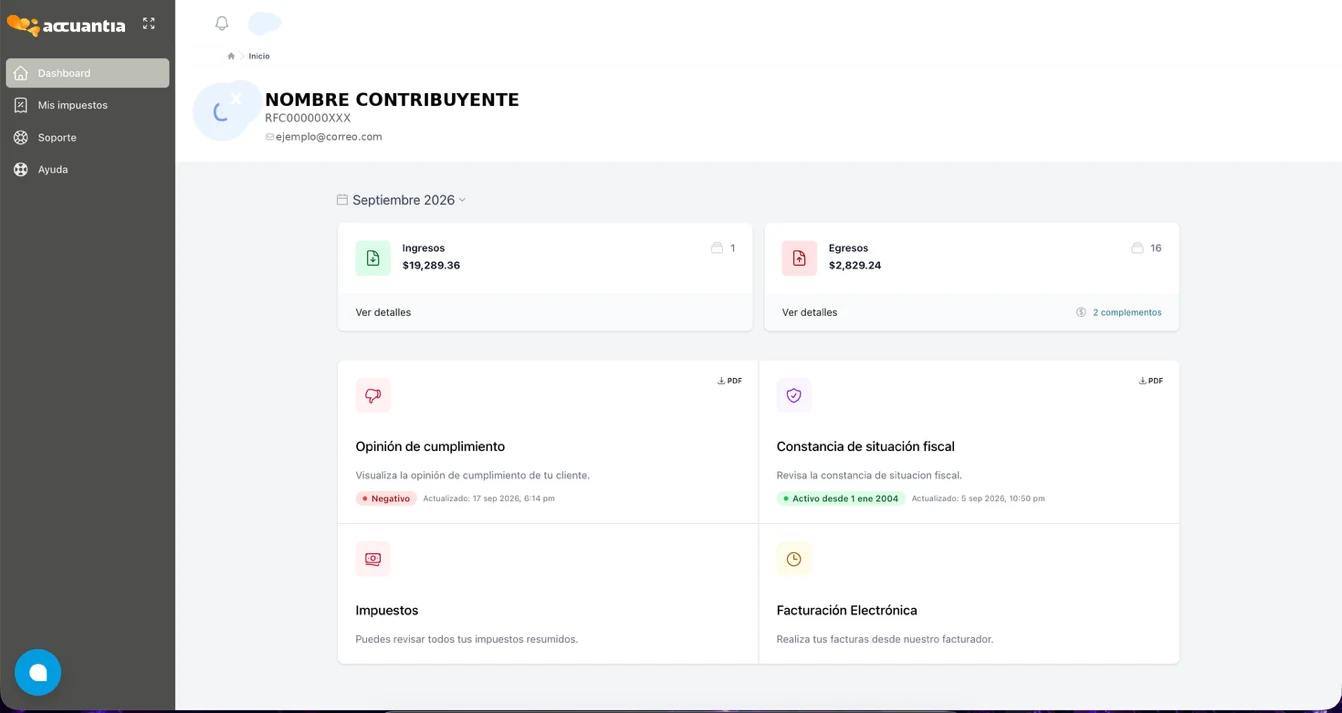Open Constancia de situación fiscal title
This screenshot has height=713, width=1342.
(866, 446)
